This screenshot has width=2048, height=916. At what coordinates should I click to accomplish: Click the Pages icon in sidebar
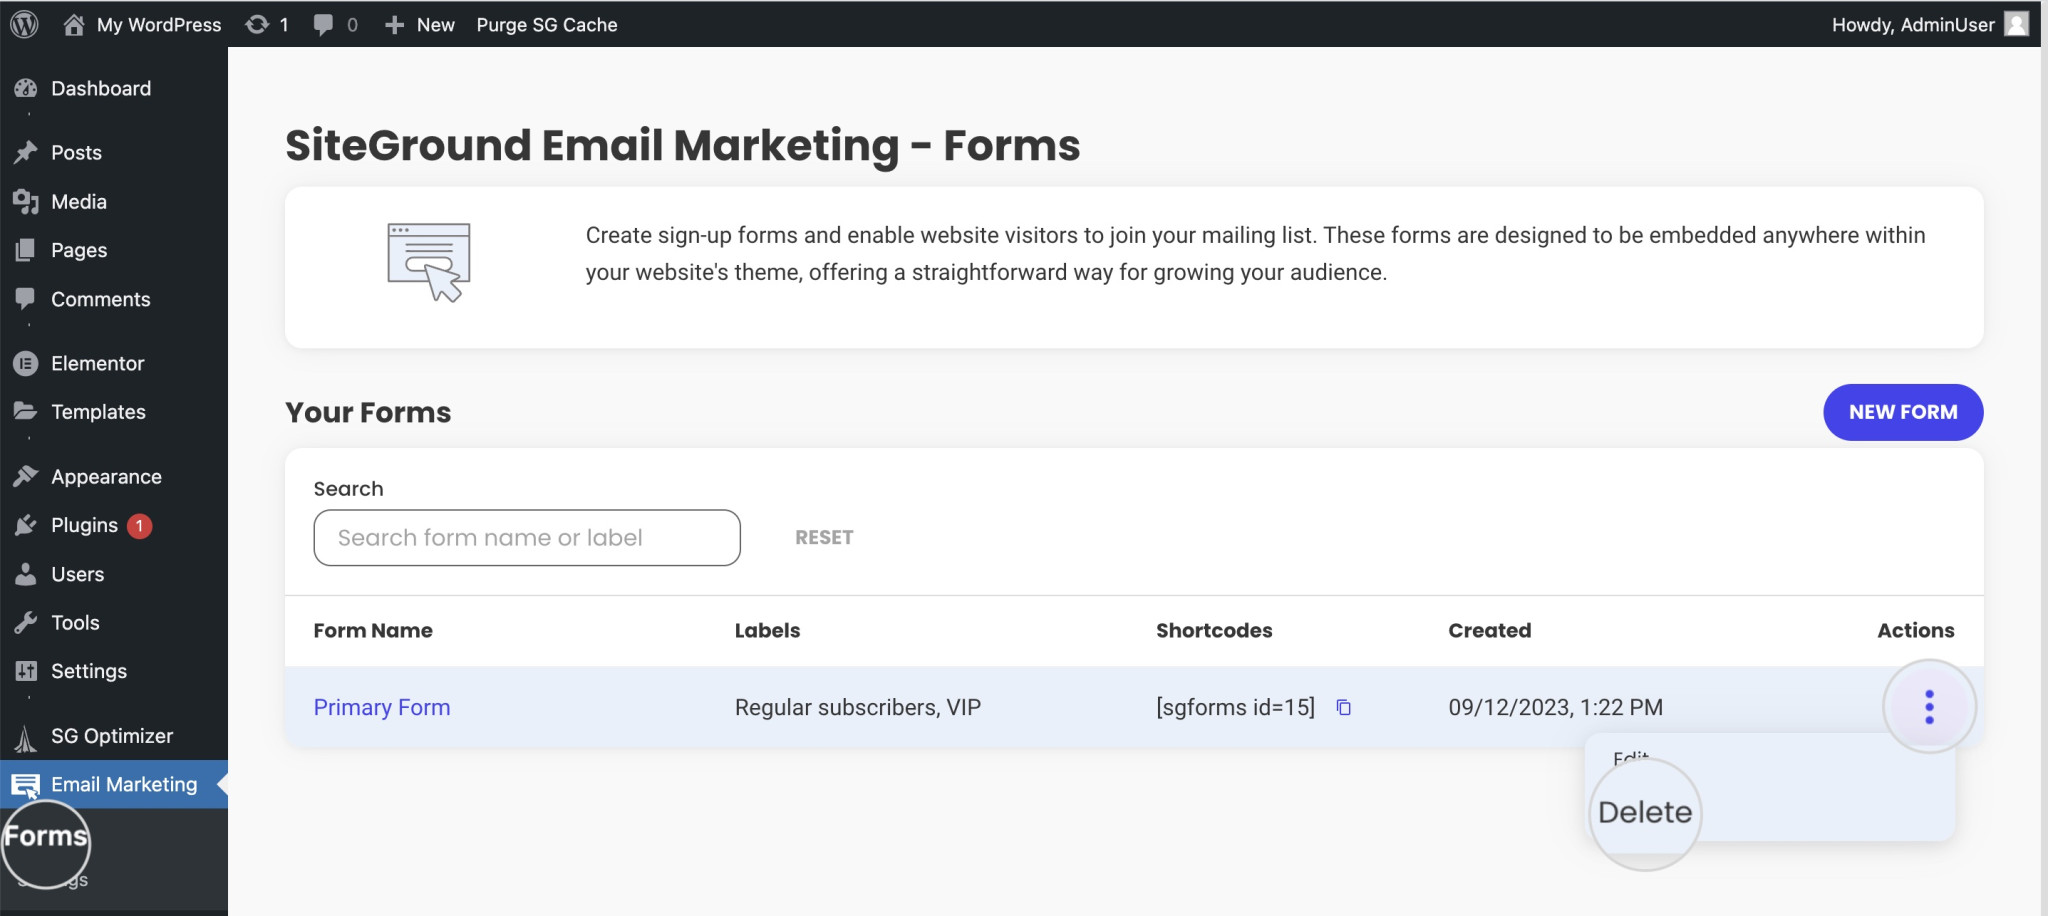coord(26,250)
